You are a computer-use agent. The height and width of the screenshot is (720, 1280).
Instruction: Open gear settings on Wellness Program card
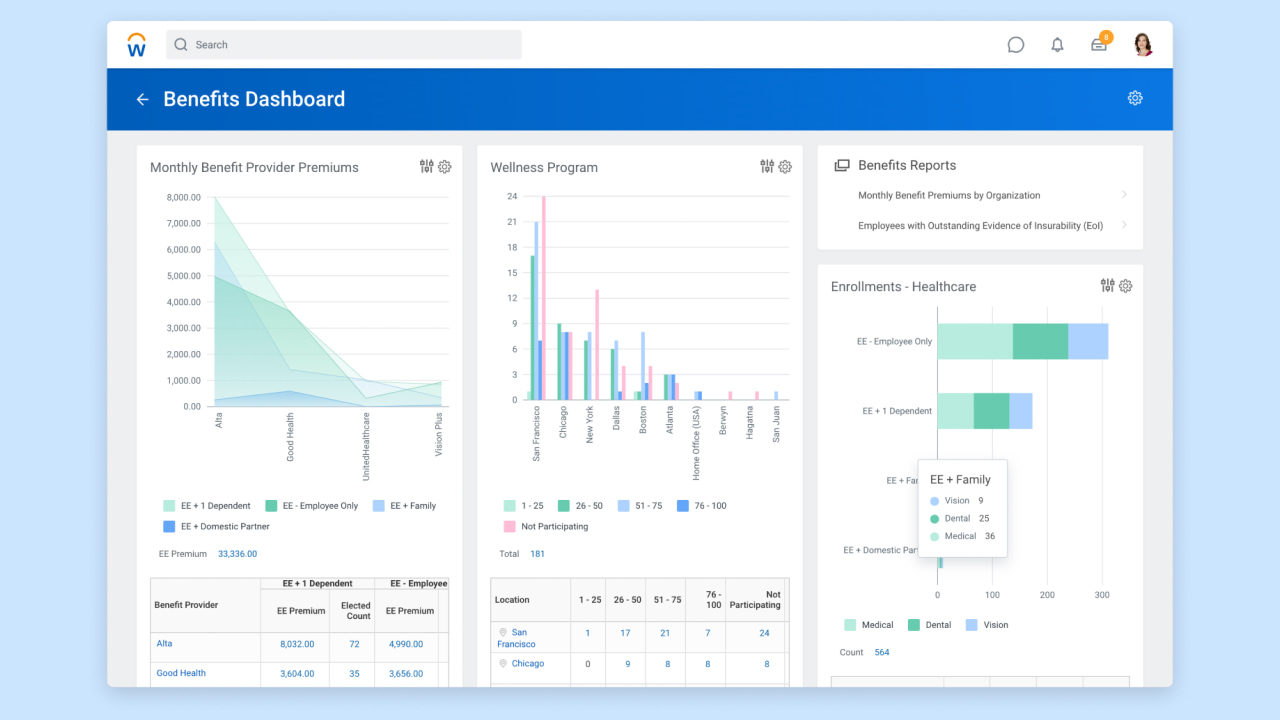[785, 167]
